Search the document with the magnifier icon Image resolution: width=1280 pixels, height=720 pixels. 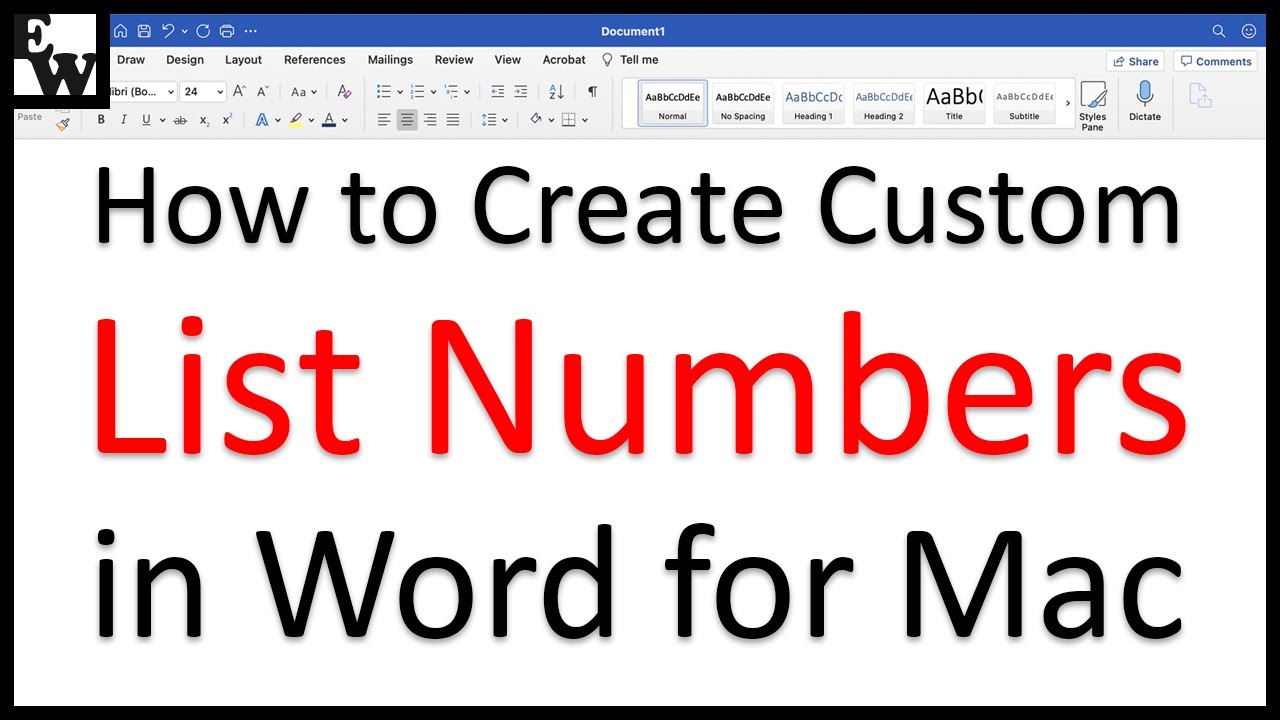(1219, 31)
